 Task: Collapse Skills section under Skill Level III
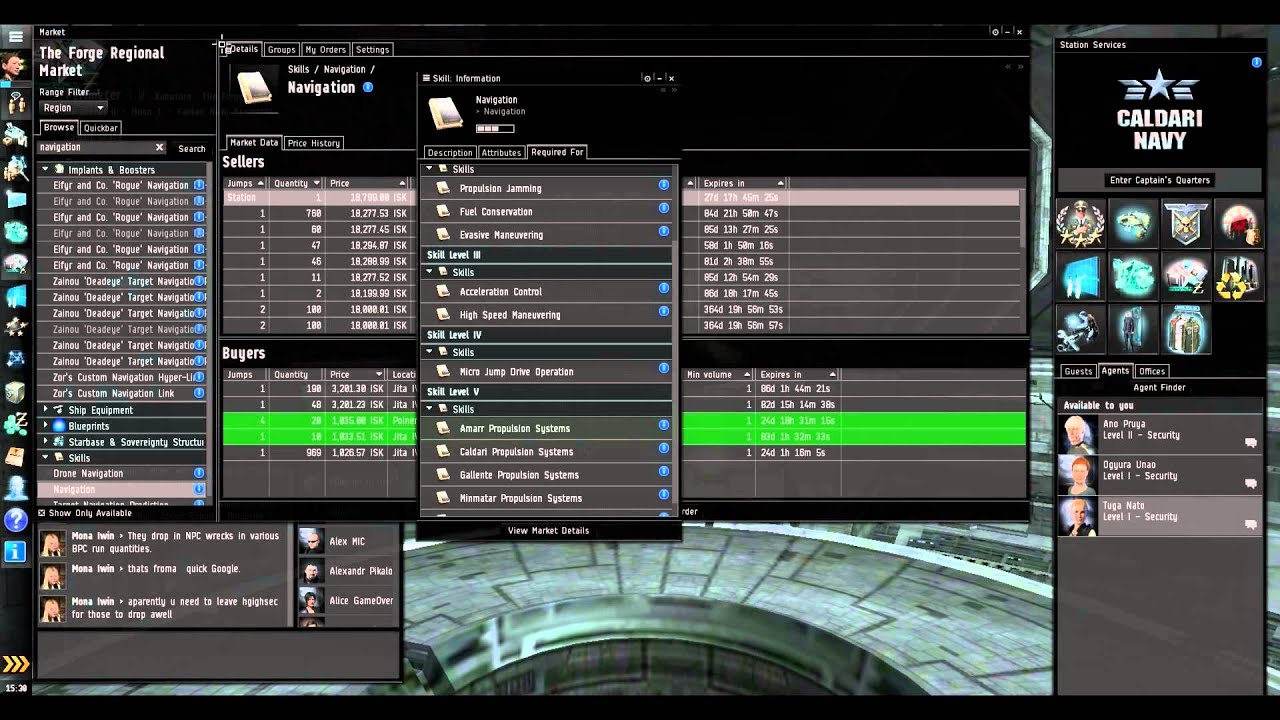coord(431,272)
